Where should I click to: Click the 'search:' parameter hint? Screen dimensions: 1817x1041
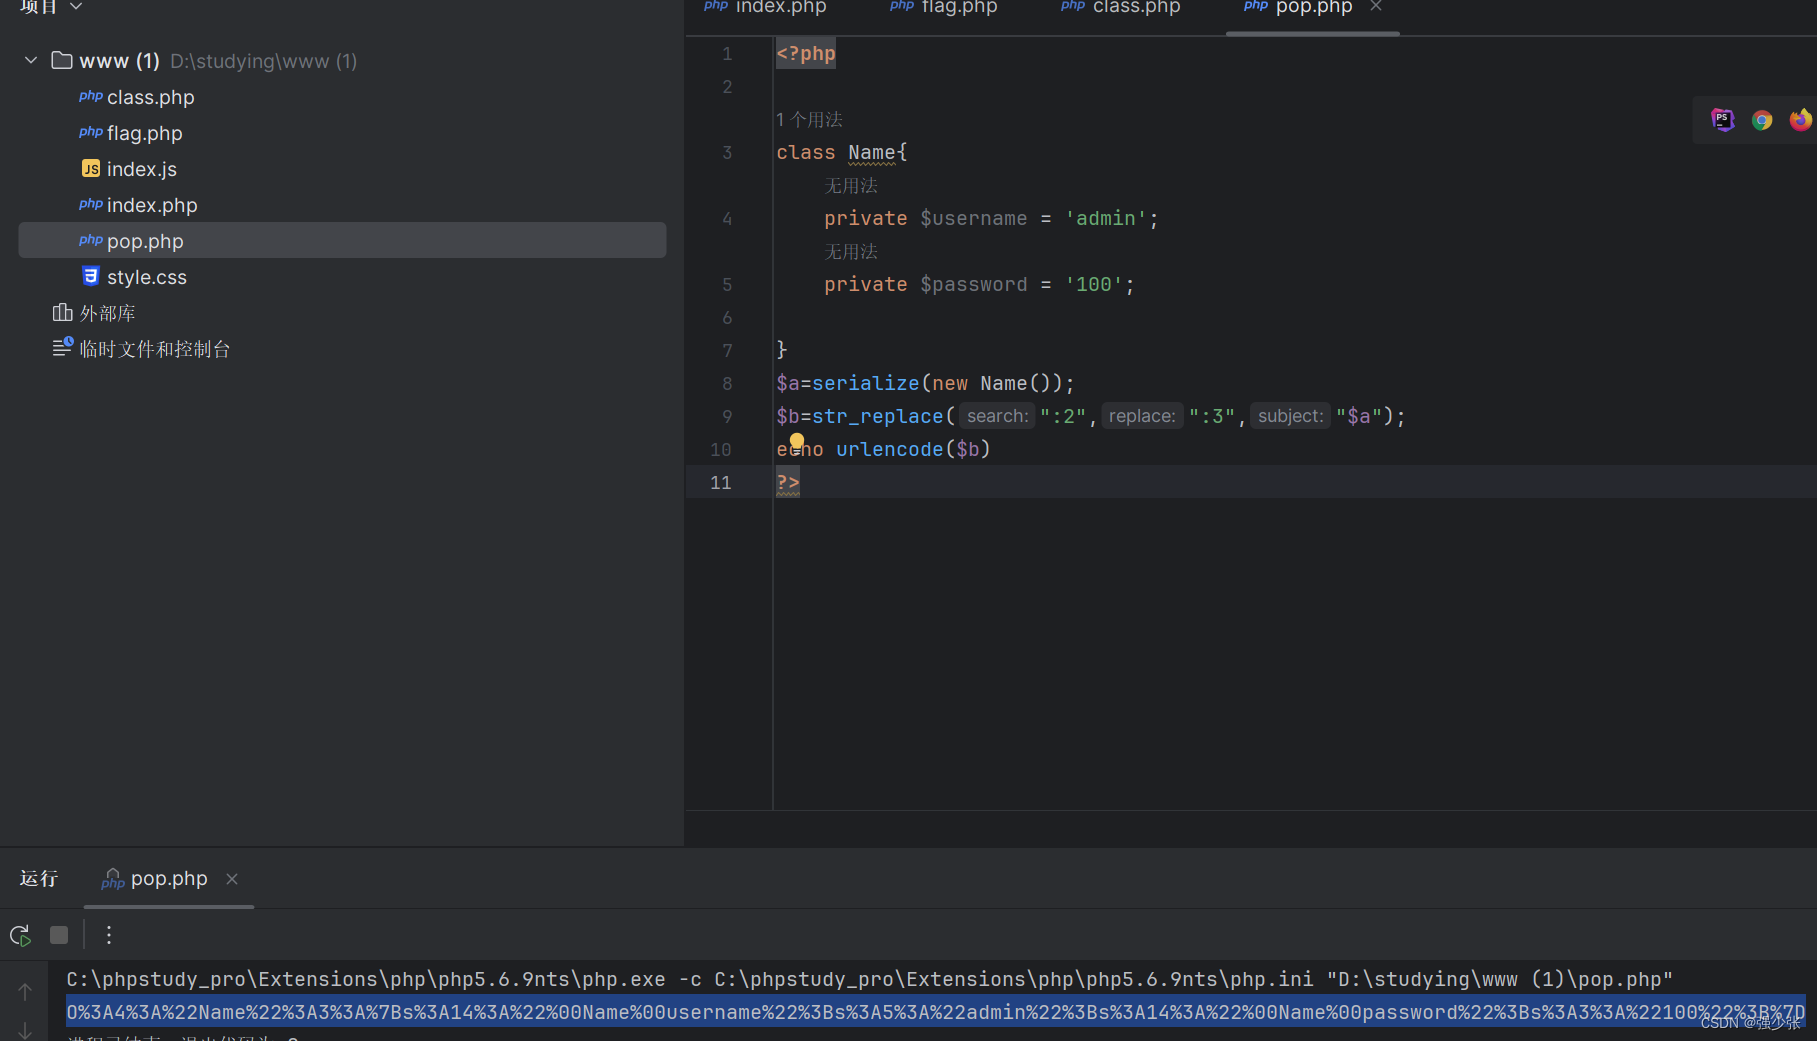[x=997, y=416]
